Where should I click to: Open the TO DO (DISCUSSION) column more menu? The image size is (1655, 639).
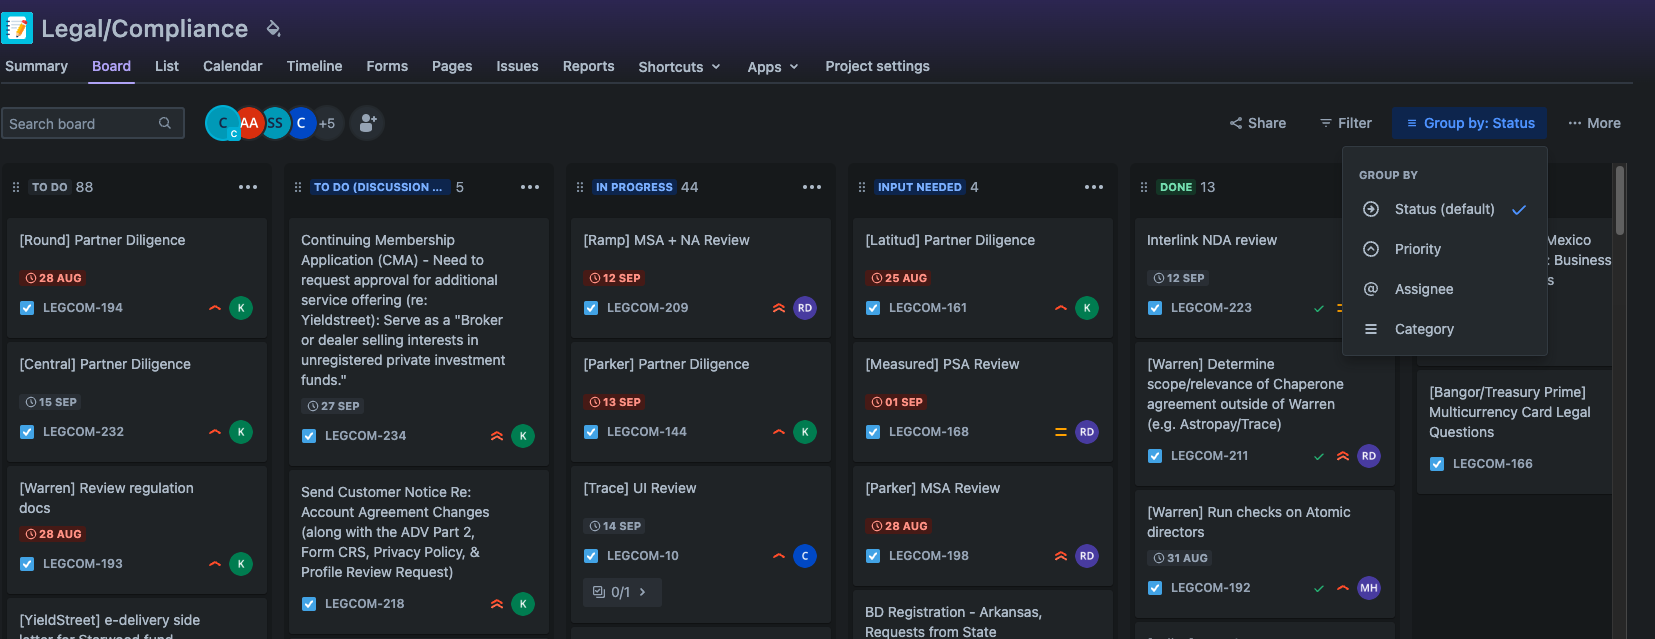click(530, 187)
